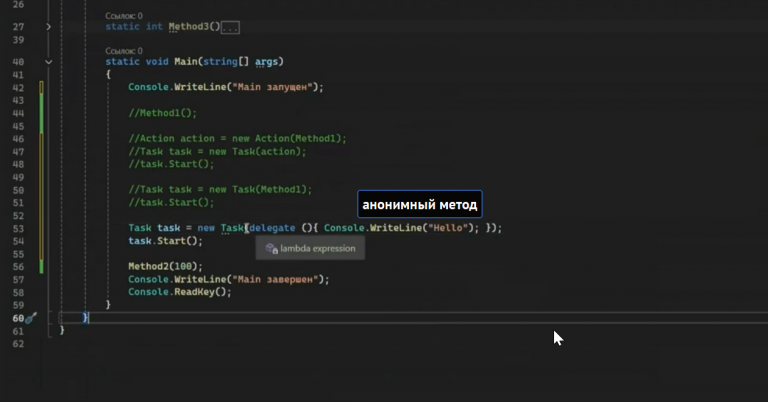Image resolution: width=768 pixels, height=402 pixels.
Task: Expand the collapsed '...' box after Method3()
Action: [x=230, y=27]
